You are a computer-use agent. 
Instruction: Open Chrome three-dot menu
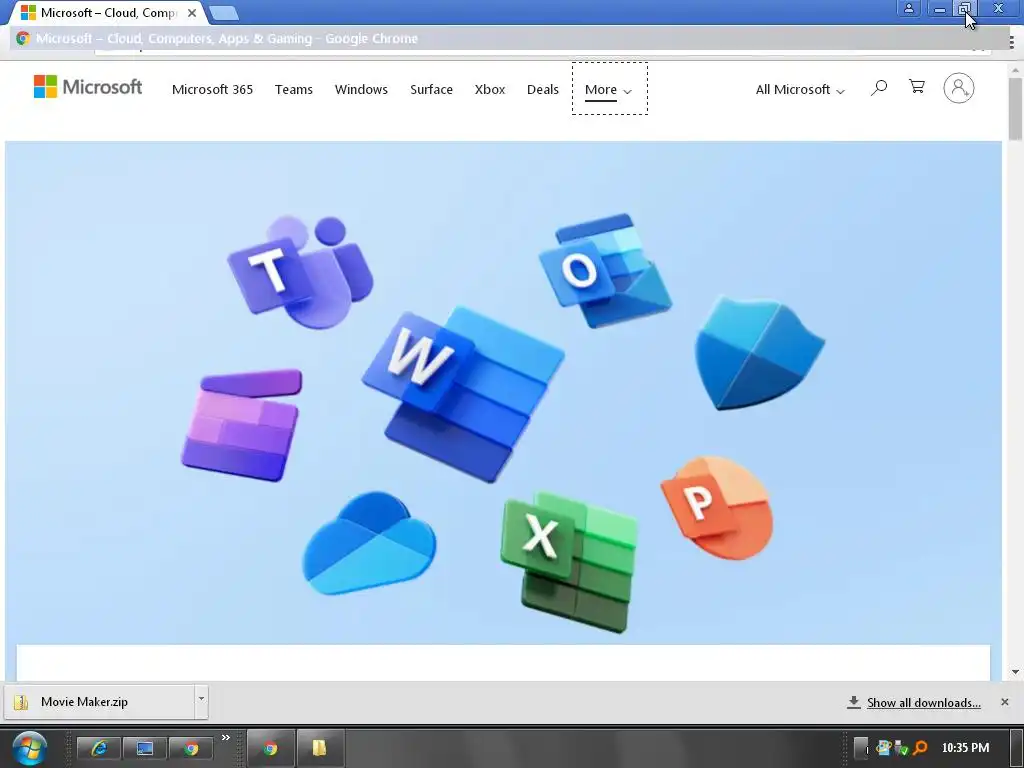(1012, 43)
